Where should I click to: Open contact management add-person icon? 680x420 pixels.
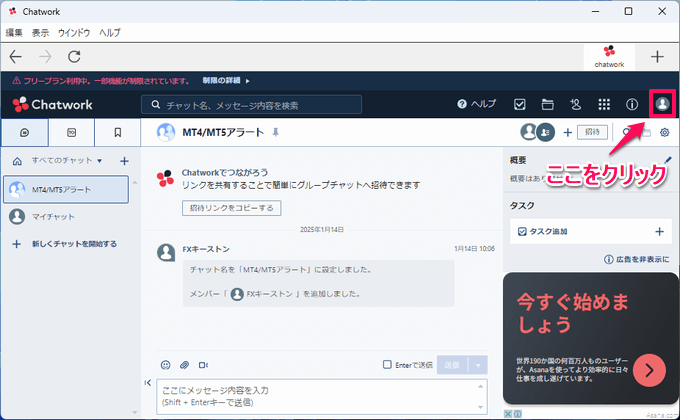tap(575, 104)
